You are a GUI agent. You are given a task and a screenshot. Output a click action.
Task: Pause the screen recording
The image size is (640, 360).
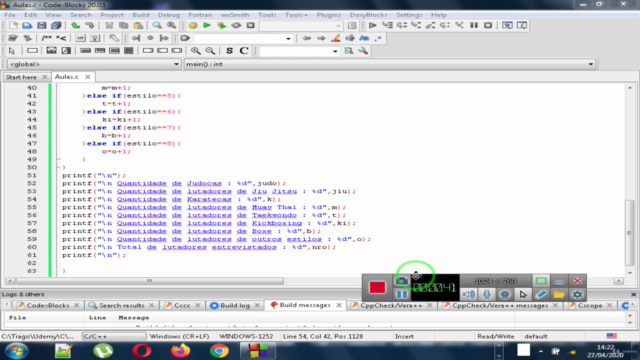402,294
